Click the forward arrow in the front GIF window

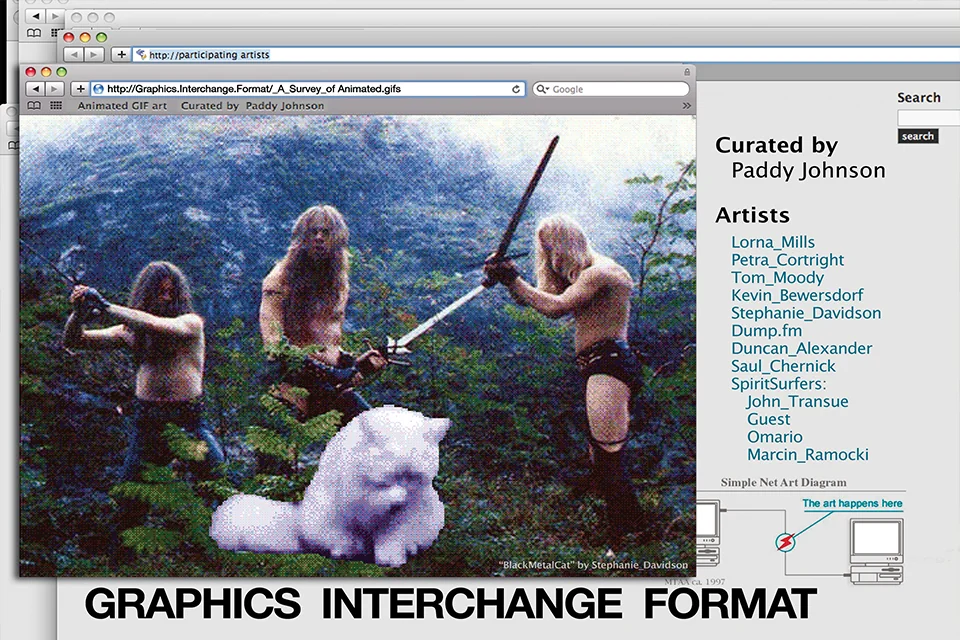point(54,89)
